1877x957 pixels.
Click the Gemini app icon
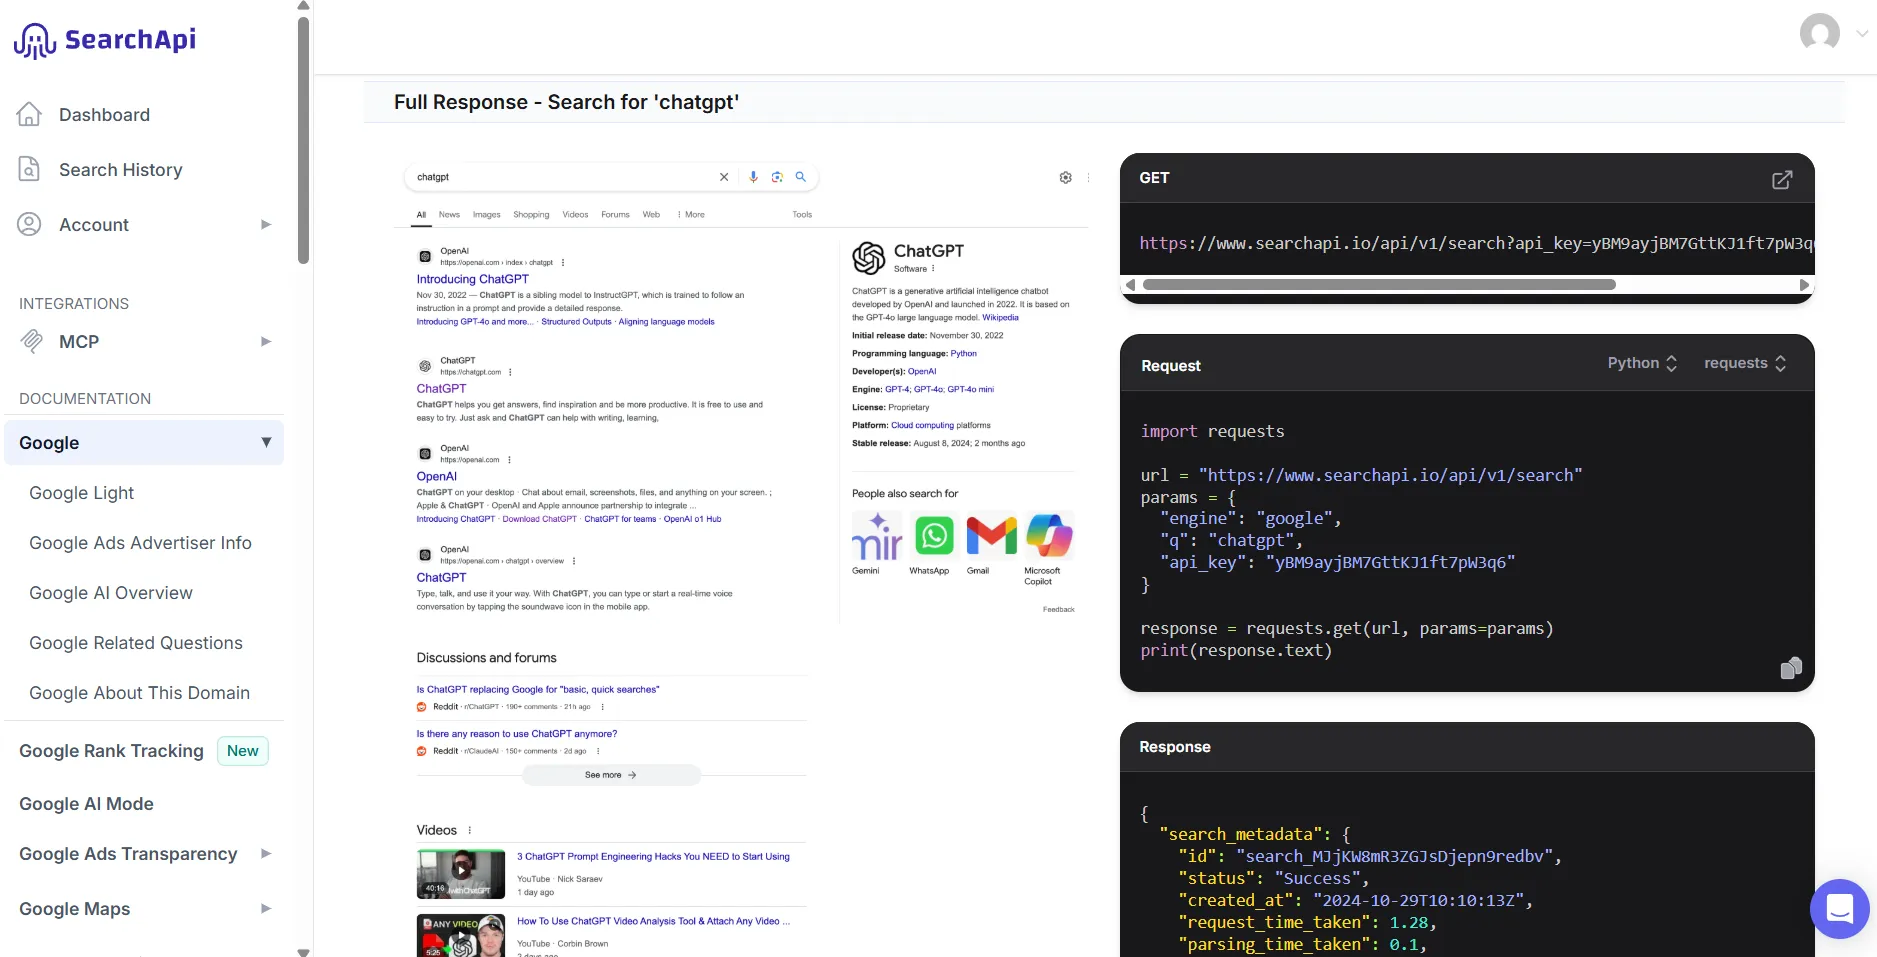(876, 536)
